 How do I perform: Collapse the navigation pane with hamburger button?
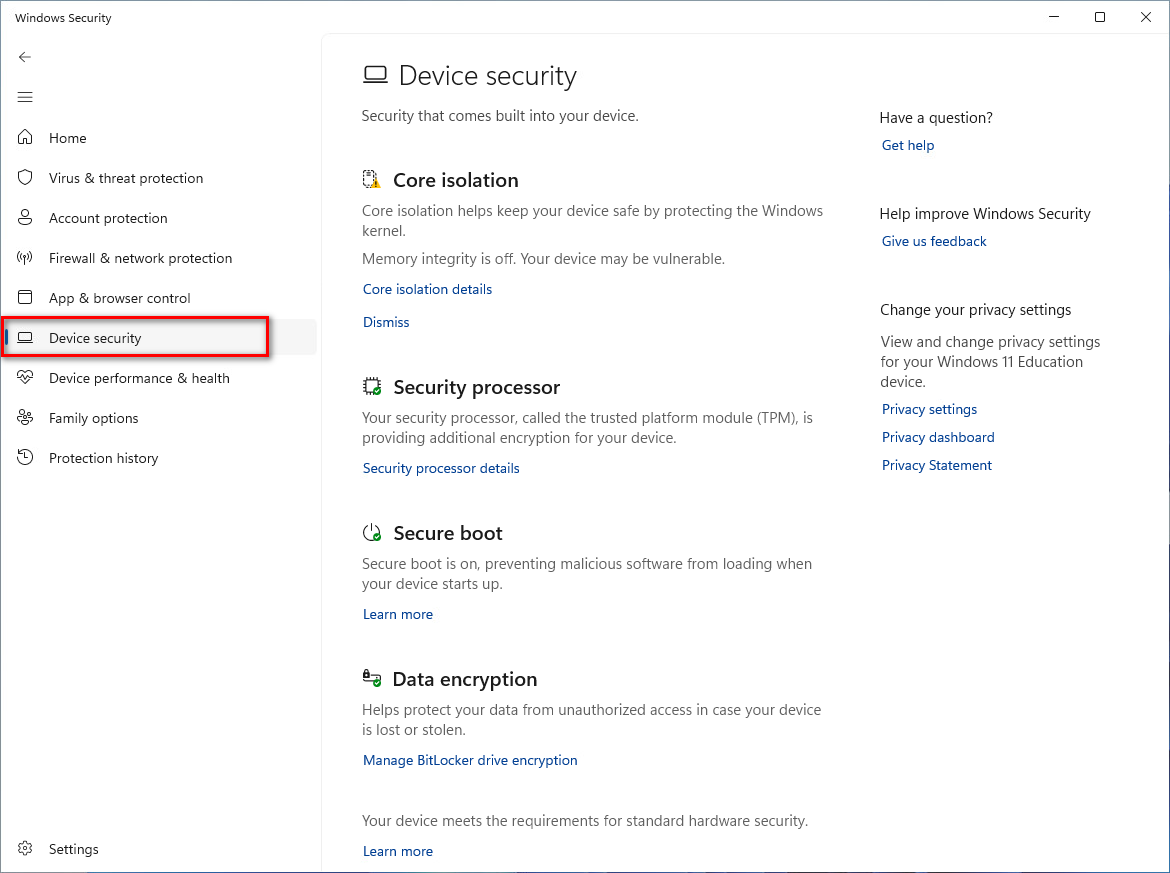pyautogui.click(x=25, y=97)
